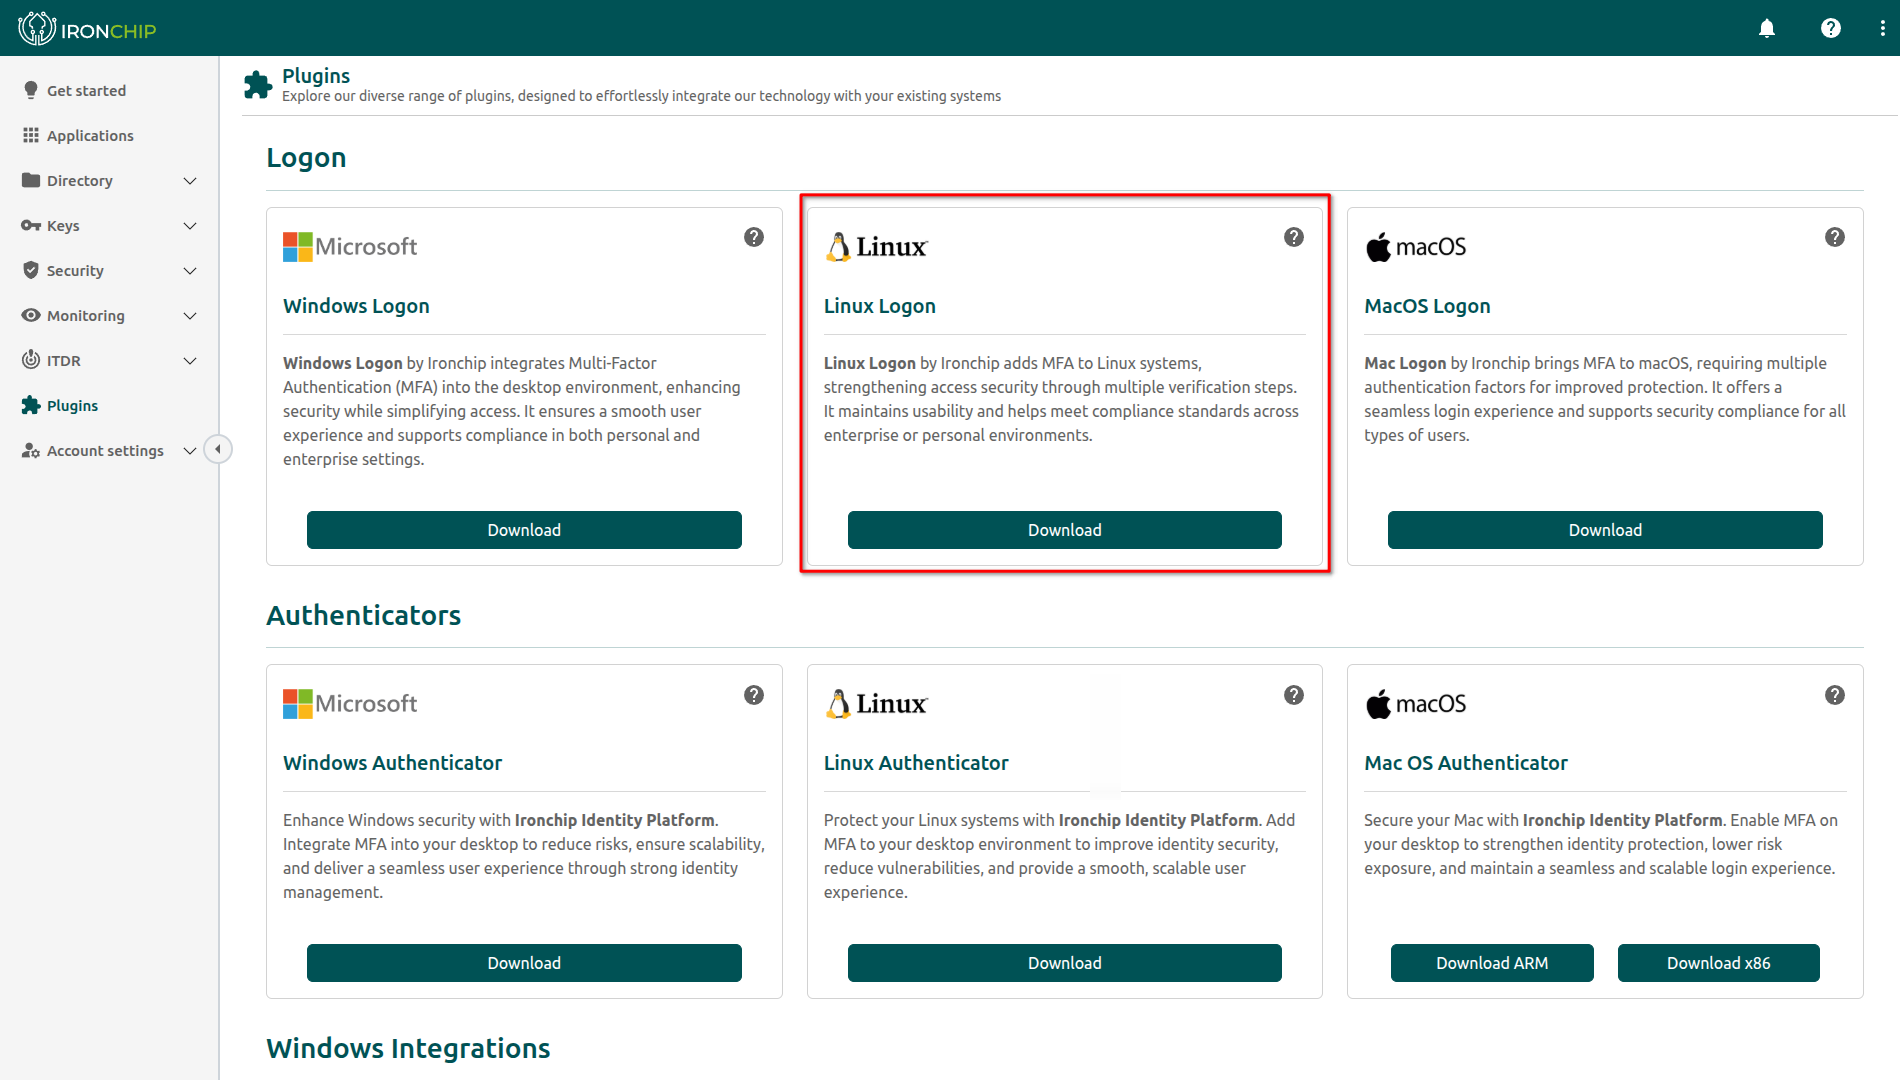This screenshot has width=1900, height=1080.
Task: Open the notifications bell icon
Action: [1767, 28]
